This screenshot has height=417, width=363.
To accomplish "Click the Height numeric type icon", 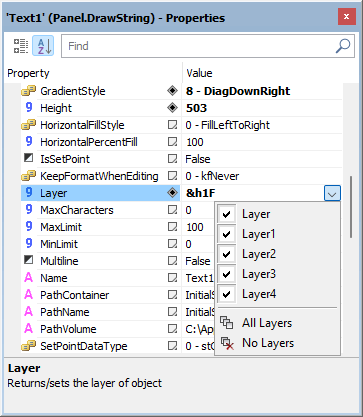I will coord(29,108).
